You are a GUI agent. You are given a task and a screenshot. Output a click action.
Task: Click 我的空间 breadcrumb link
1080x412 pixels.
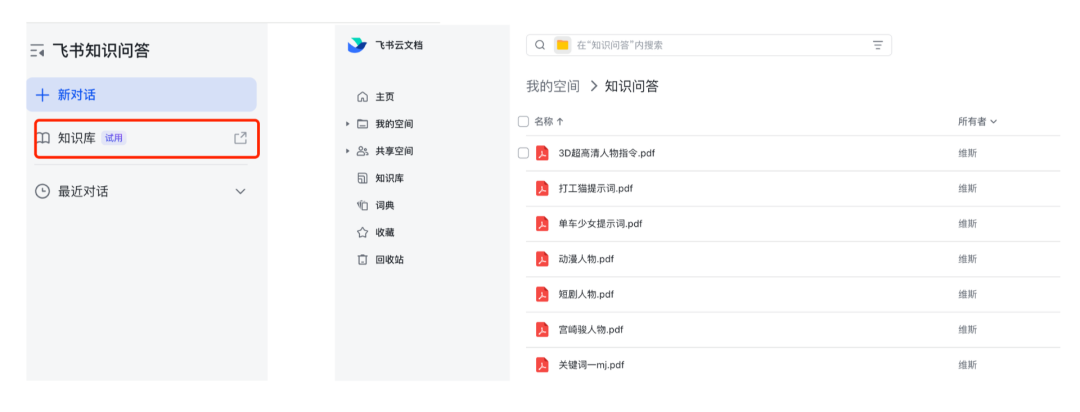tap(552, 86)
